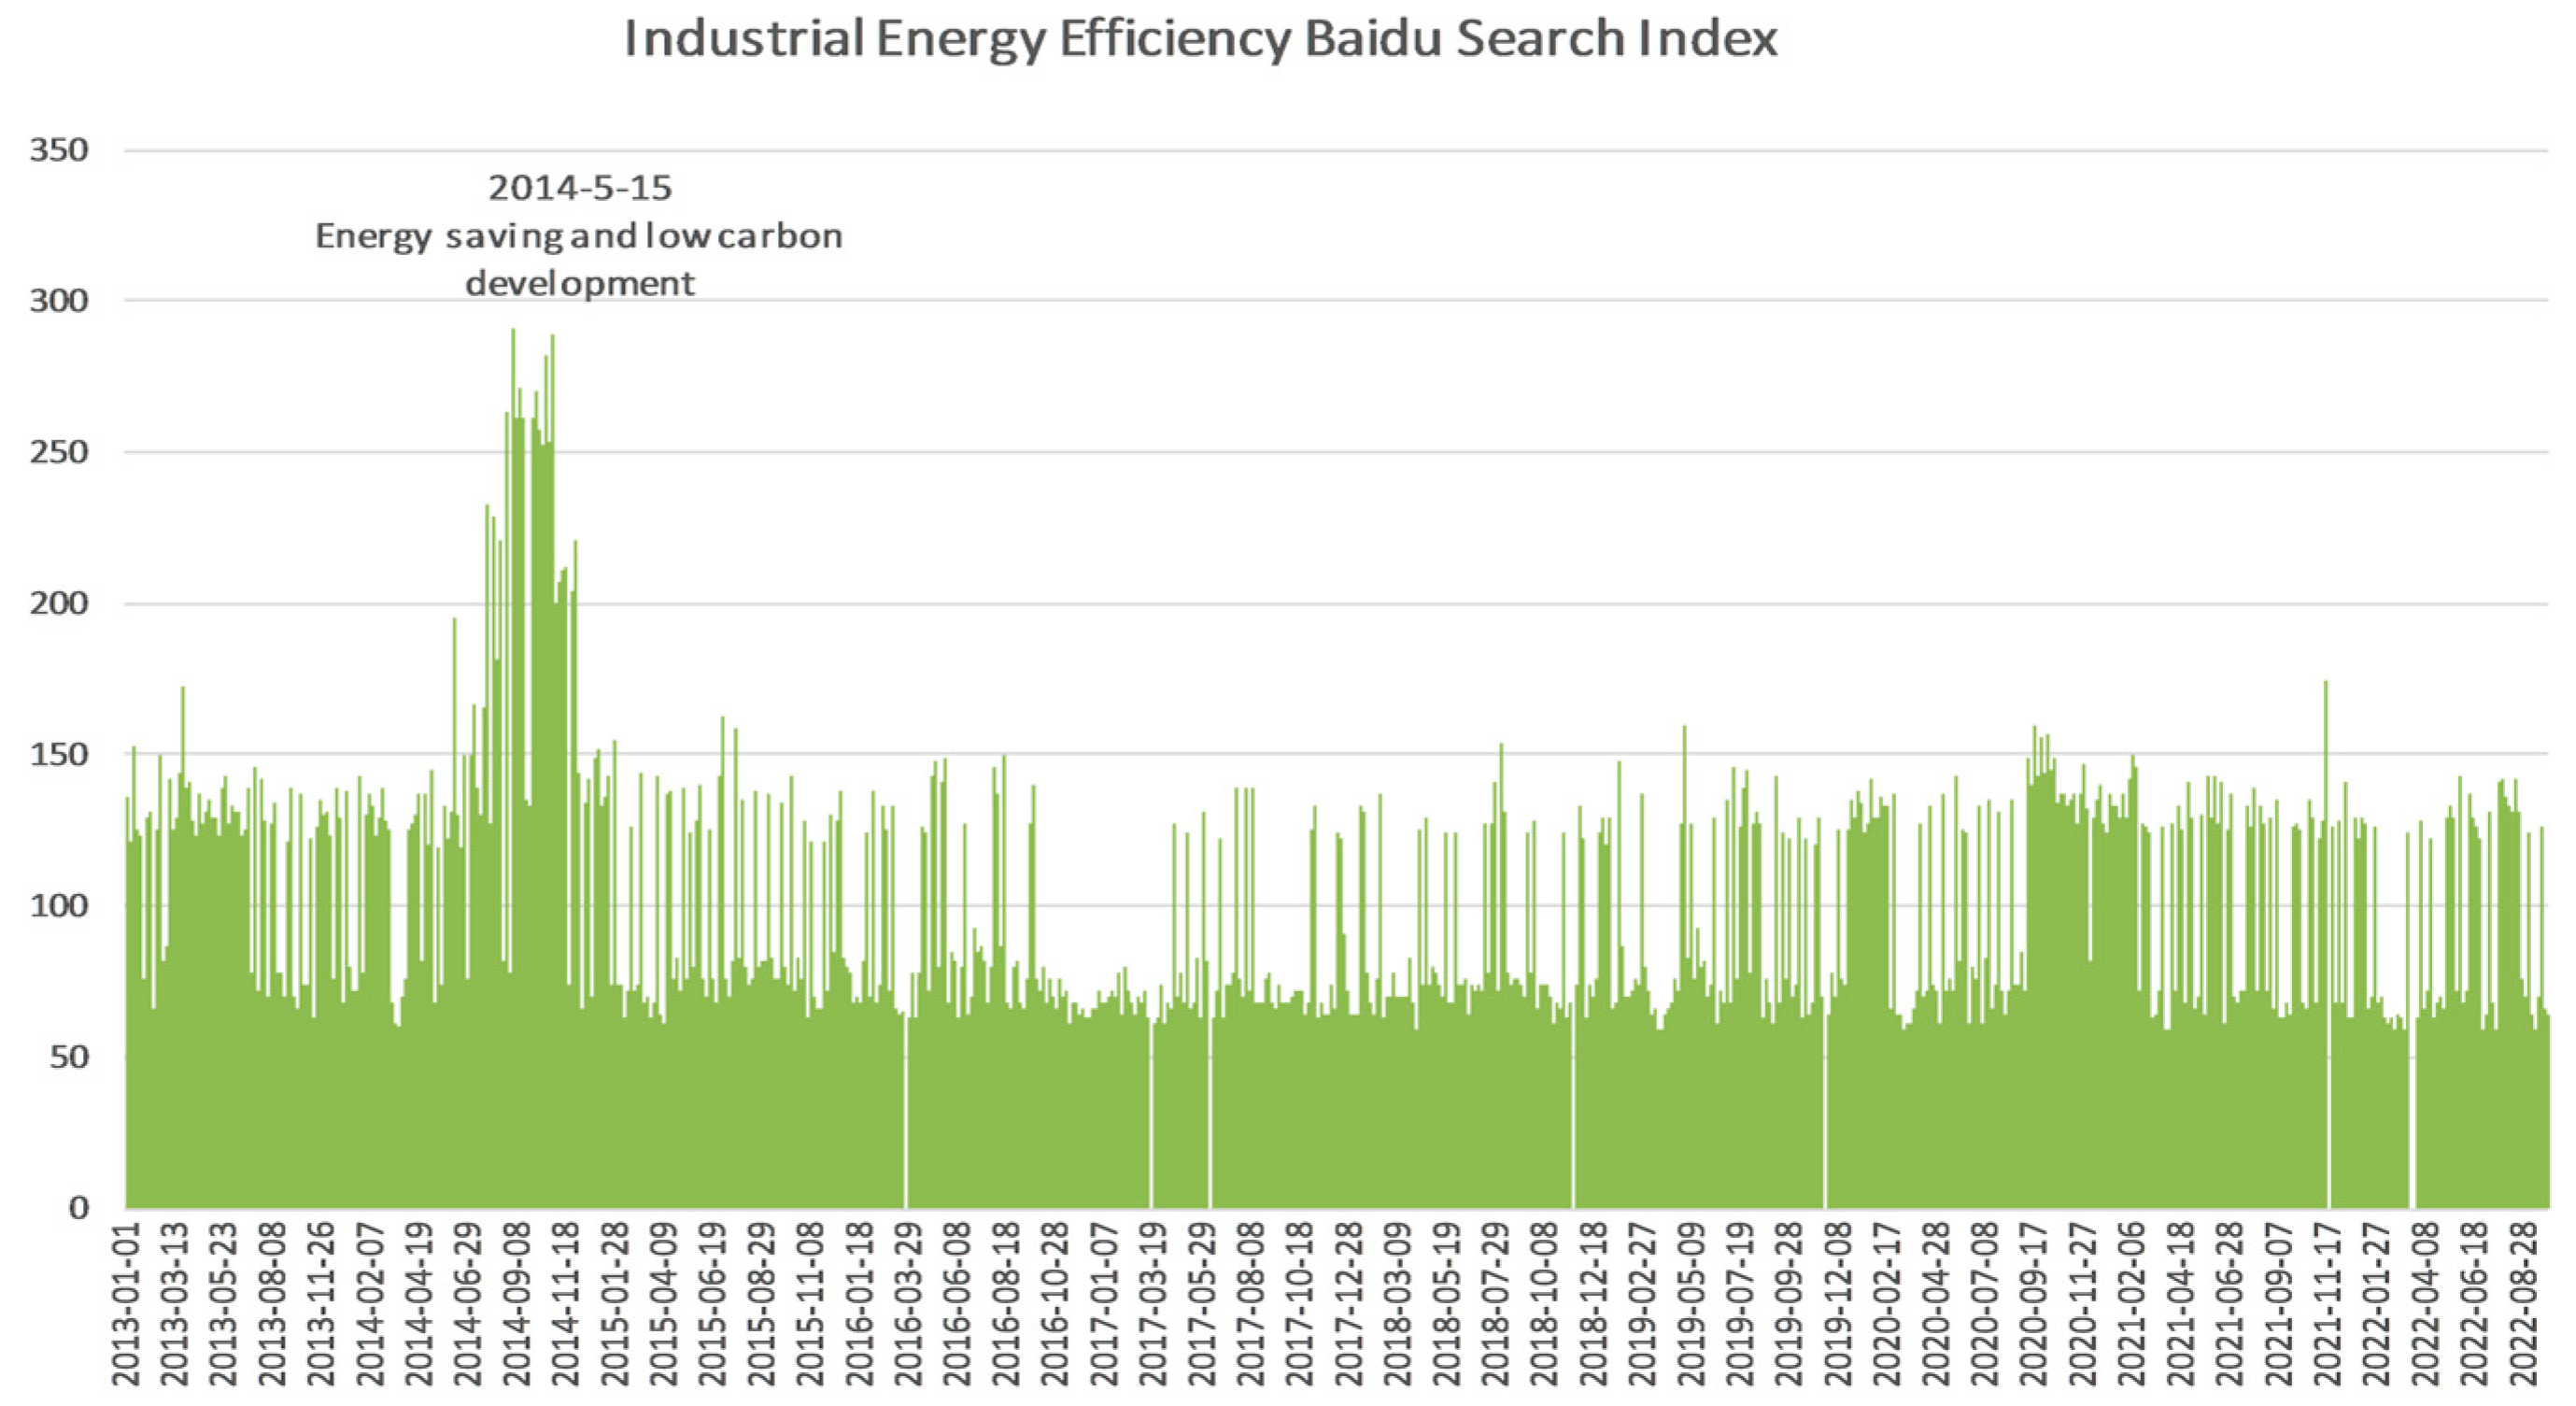Click the 2014-5-15 annotation date text
Viewport: 2576px width, 1406px height.
coord(580,188)
